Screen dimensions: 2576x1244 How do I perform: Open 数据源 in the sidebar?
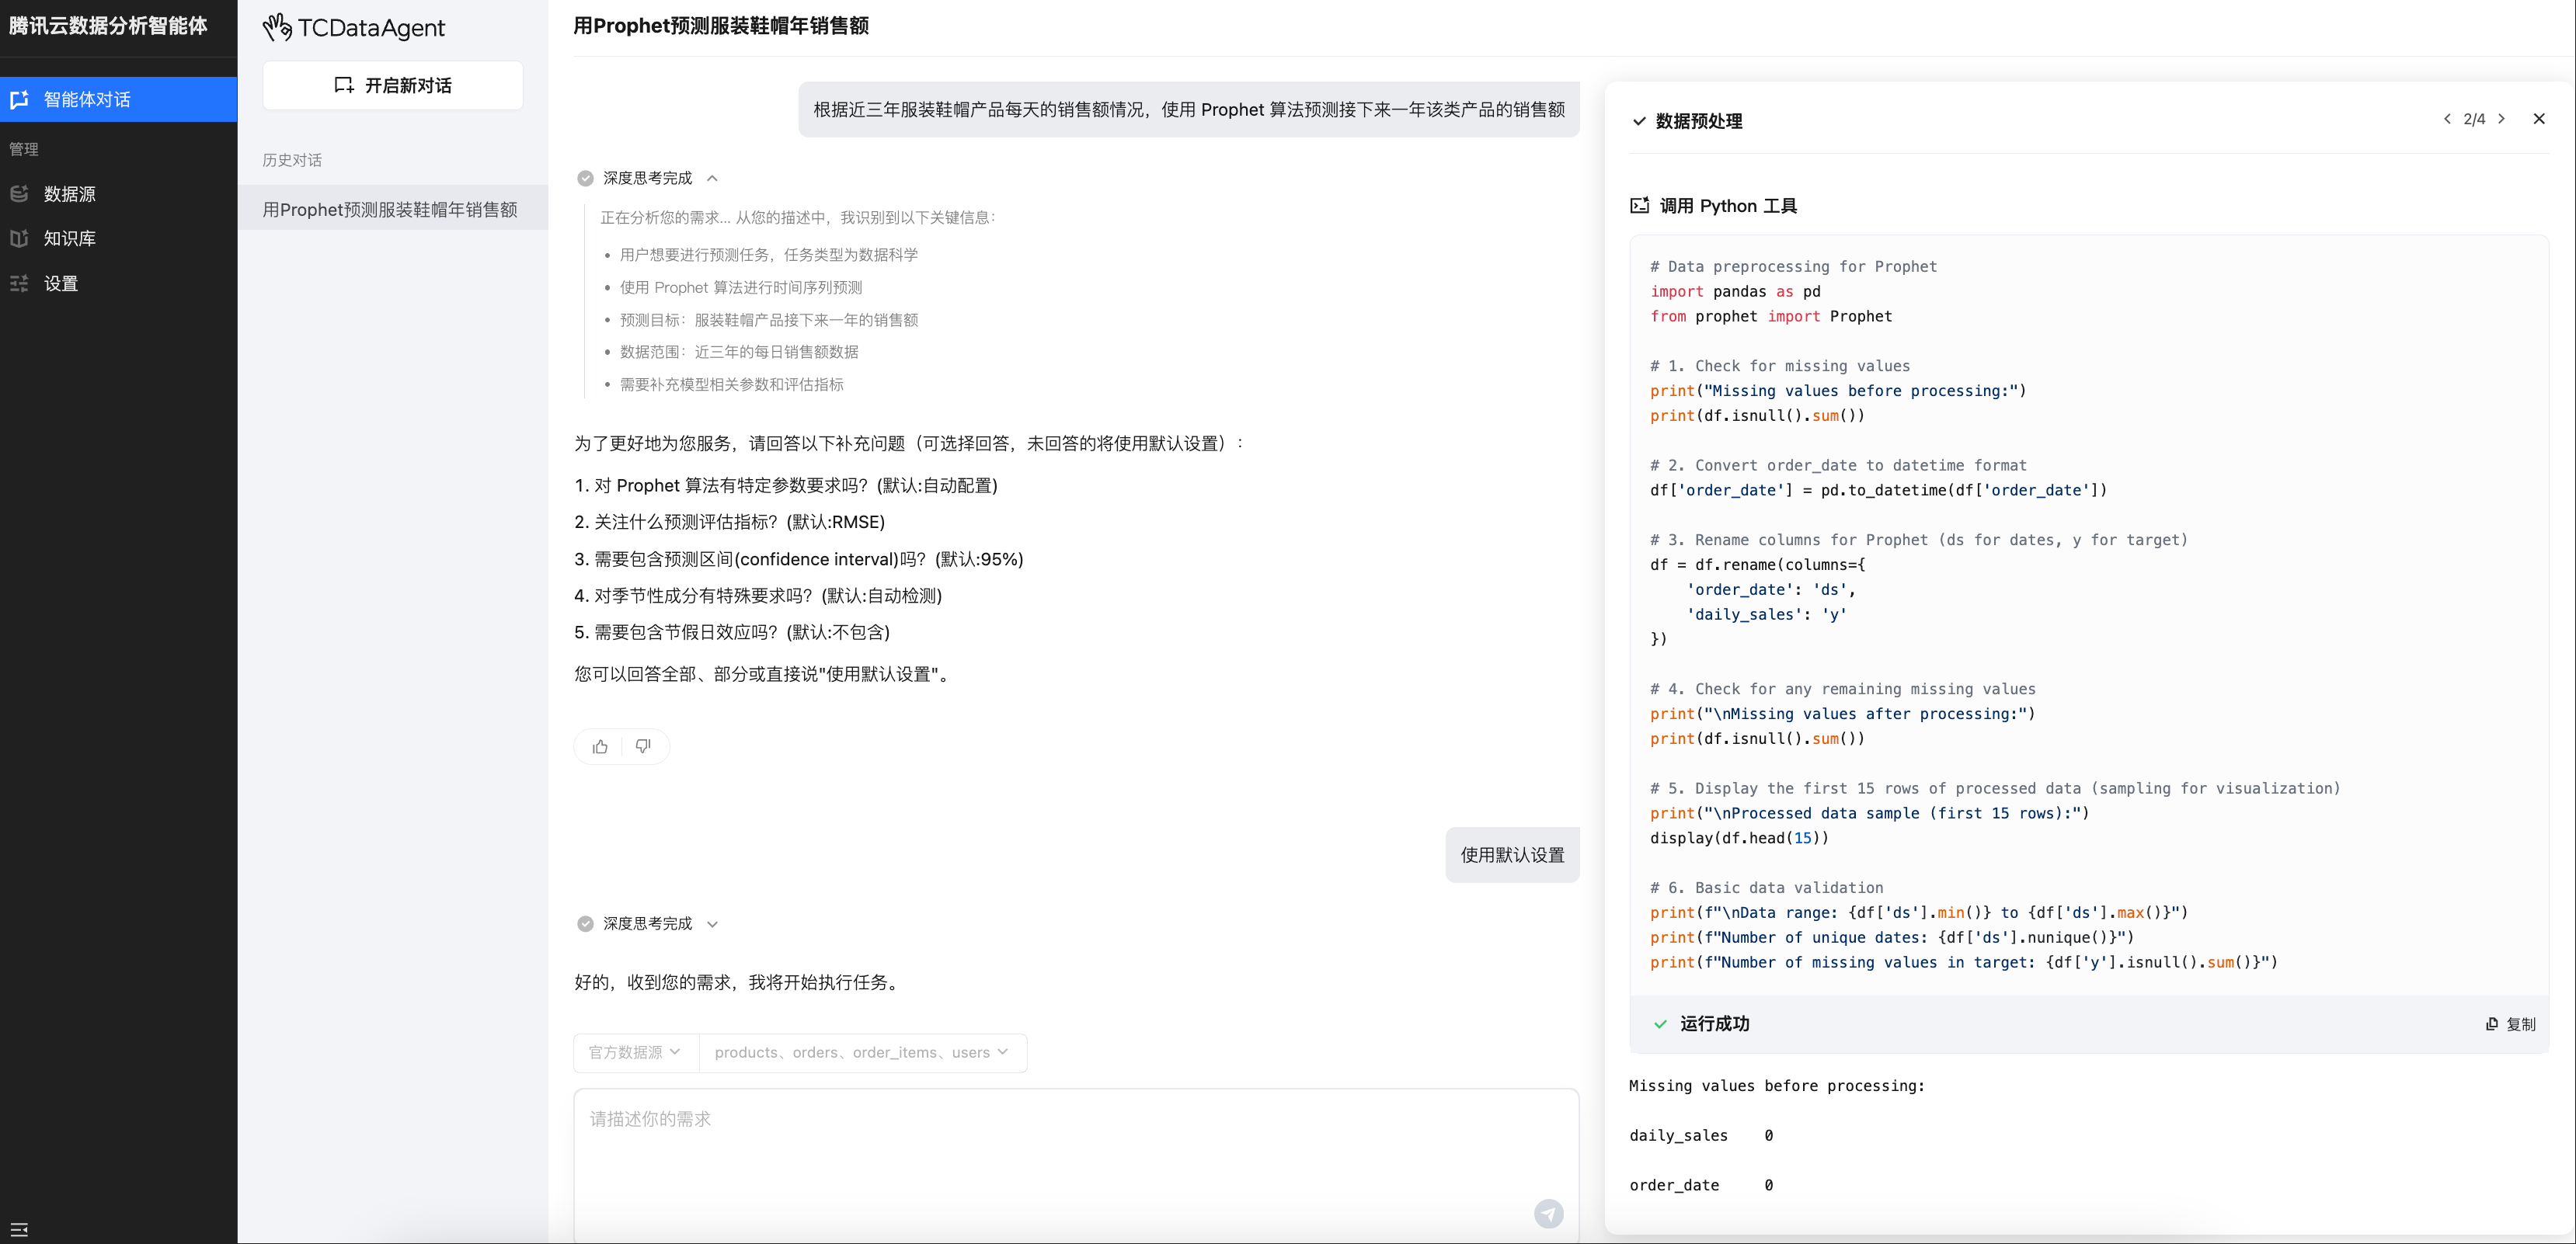118,194
